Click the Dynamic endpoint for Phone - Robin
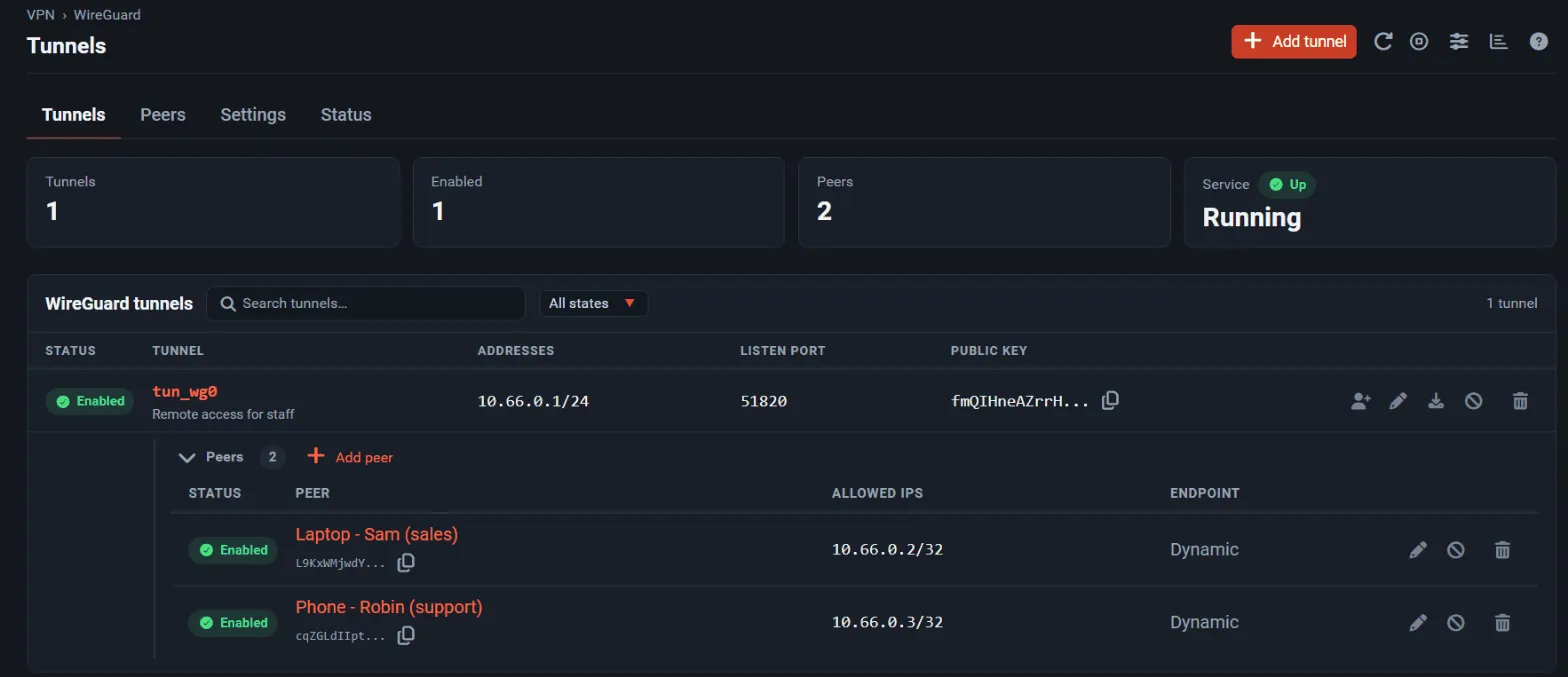This screenshot has height=677, width=1568. coord(1204,622)
